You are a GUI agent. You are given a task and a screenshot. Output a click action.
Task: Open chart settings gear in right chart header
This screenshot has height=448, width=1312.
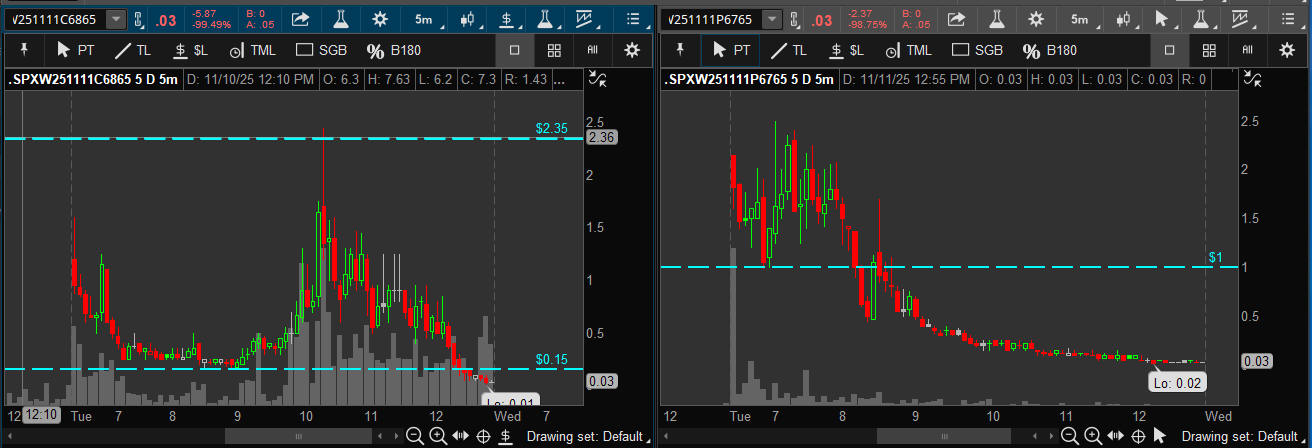[1035, 19]
